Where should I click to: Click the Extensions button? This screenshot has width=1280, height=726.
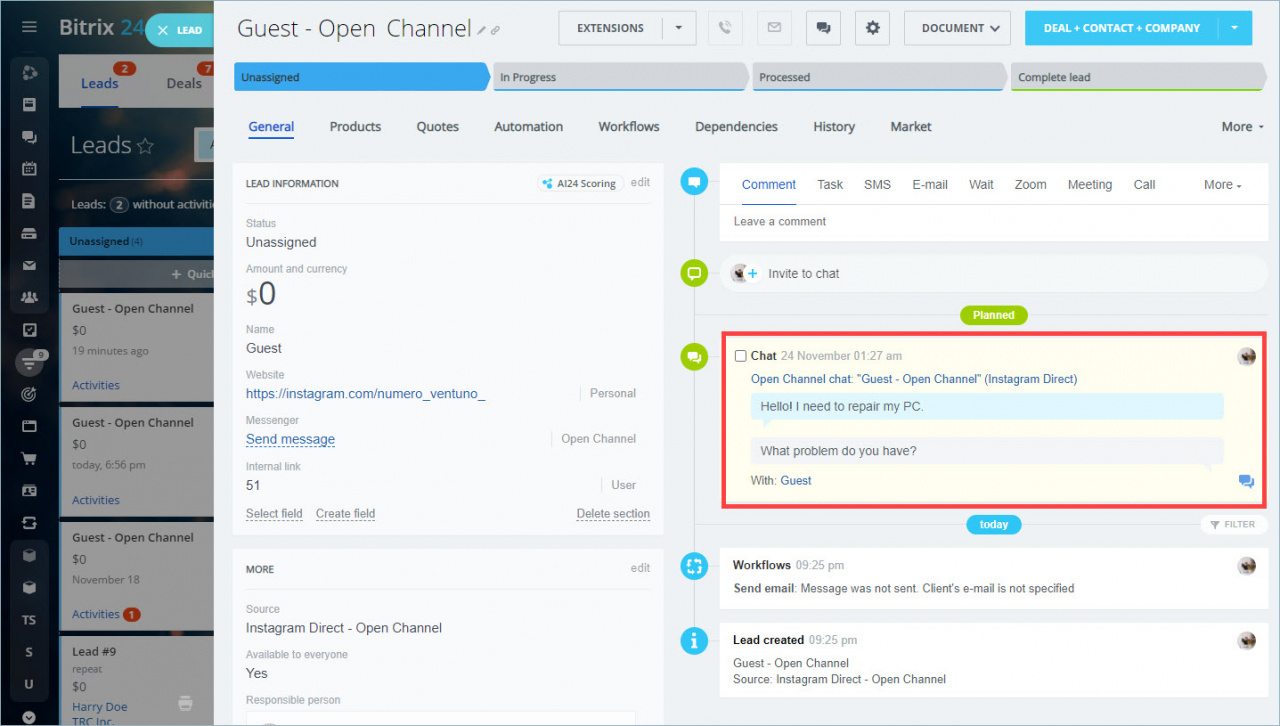pyautogui.click(x=610, y=28)
